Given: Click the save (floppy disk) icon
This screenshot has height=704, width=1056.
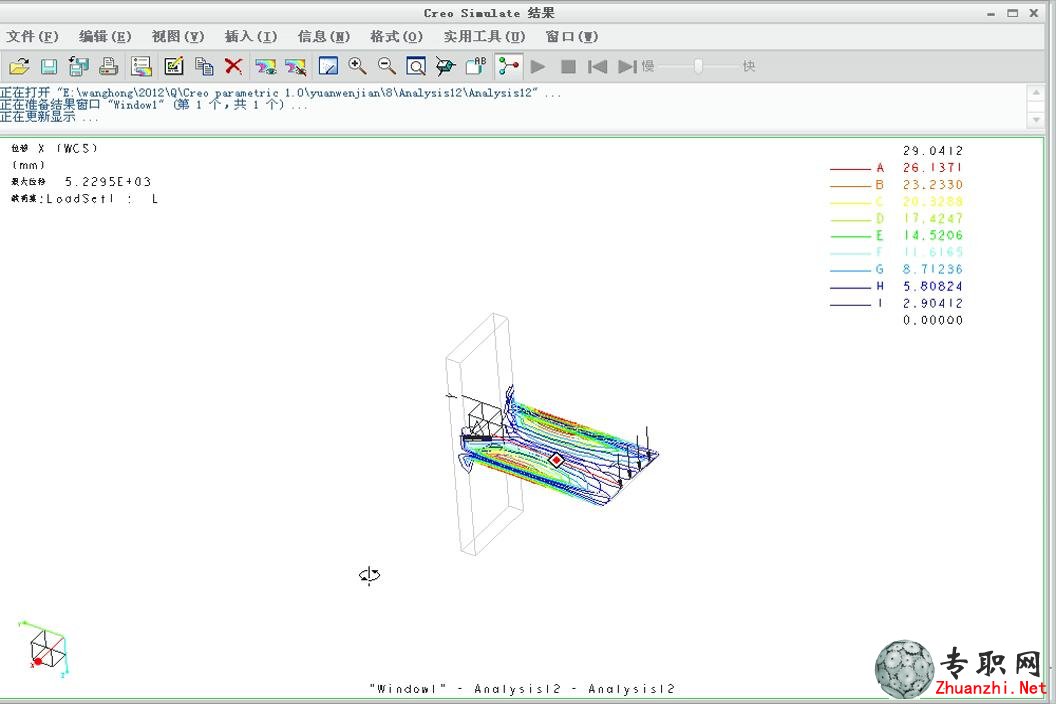Looking at the screenshot, I should (48, 66).
